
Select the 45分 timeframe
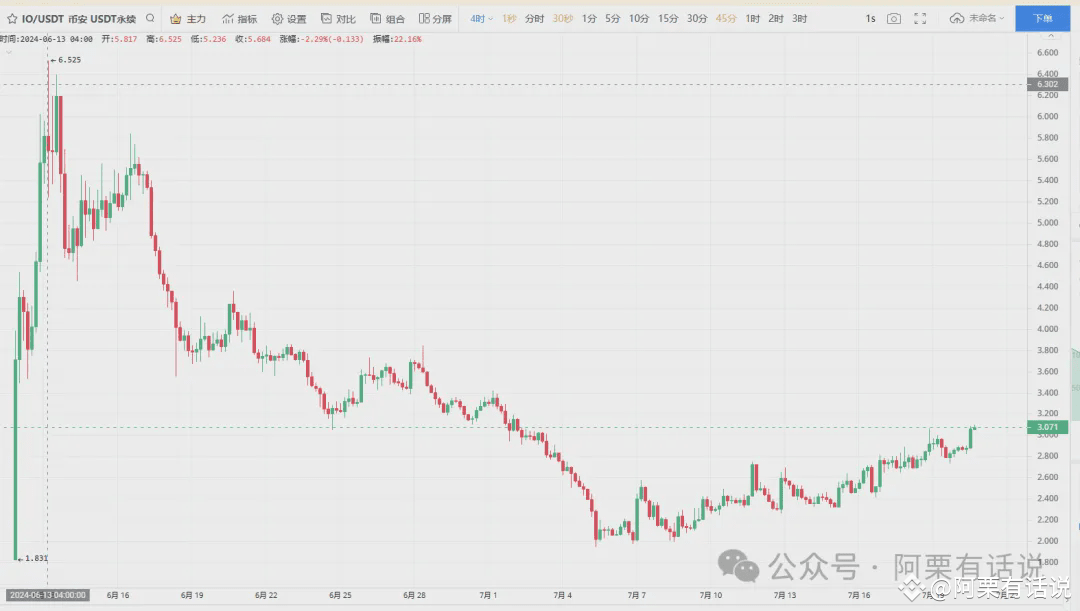(726, 19)
